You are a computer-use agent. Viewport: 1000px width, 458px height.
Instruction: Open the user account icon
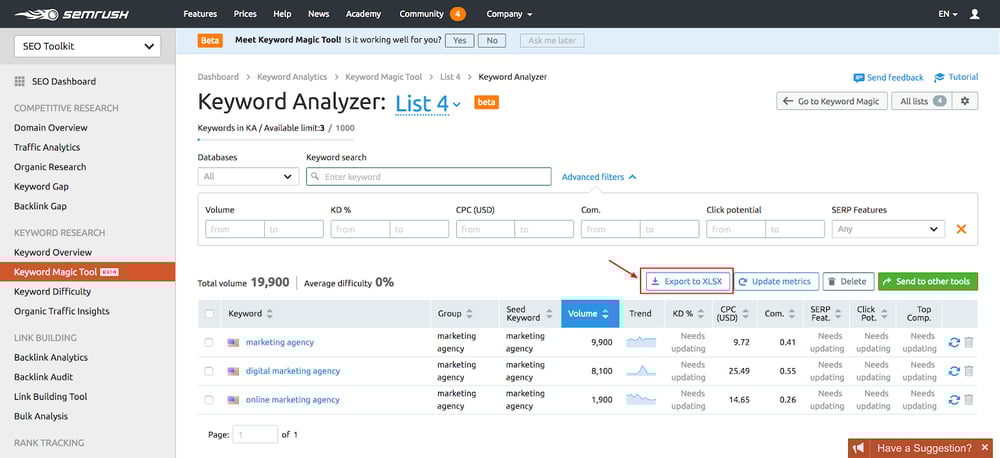click(974, 13)
